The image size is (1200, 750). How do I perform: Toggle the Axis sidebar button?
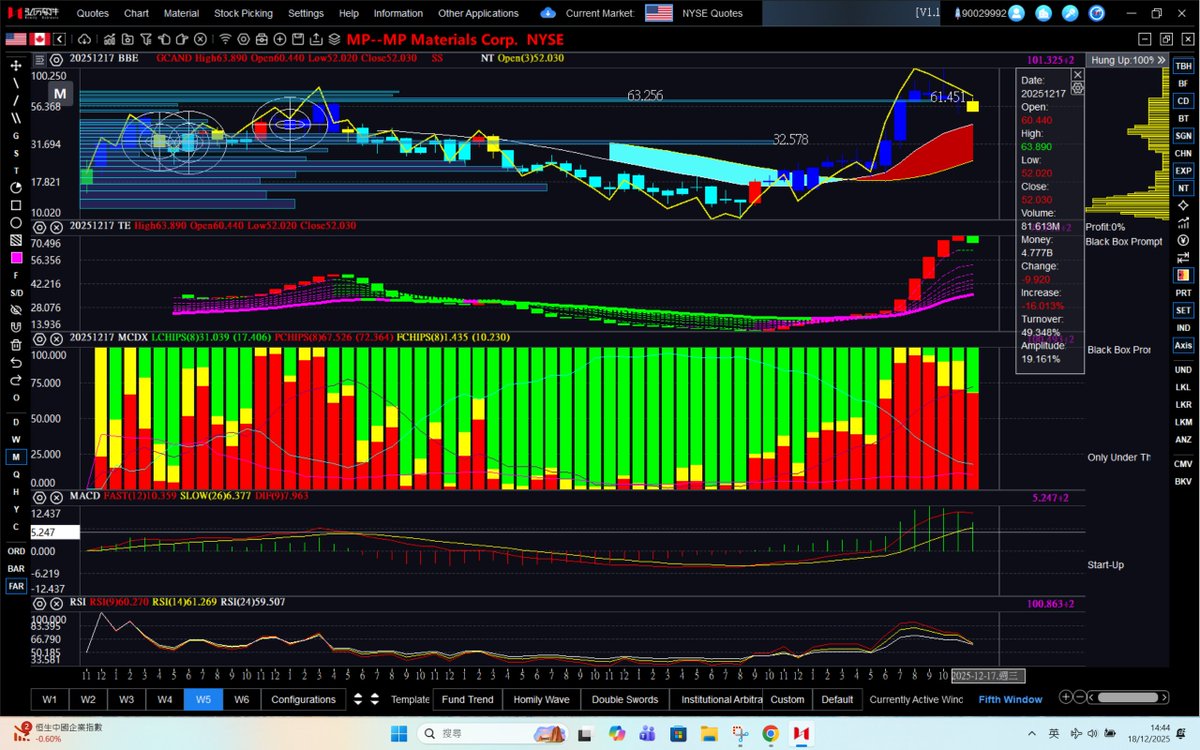1183,345
